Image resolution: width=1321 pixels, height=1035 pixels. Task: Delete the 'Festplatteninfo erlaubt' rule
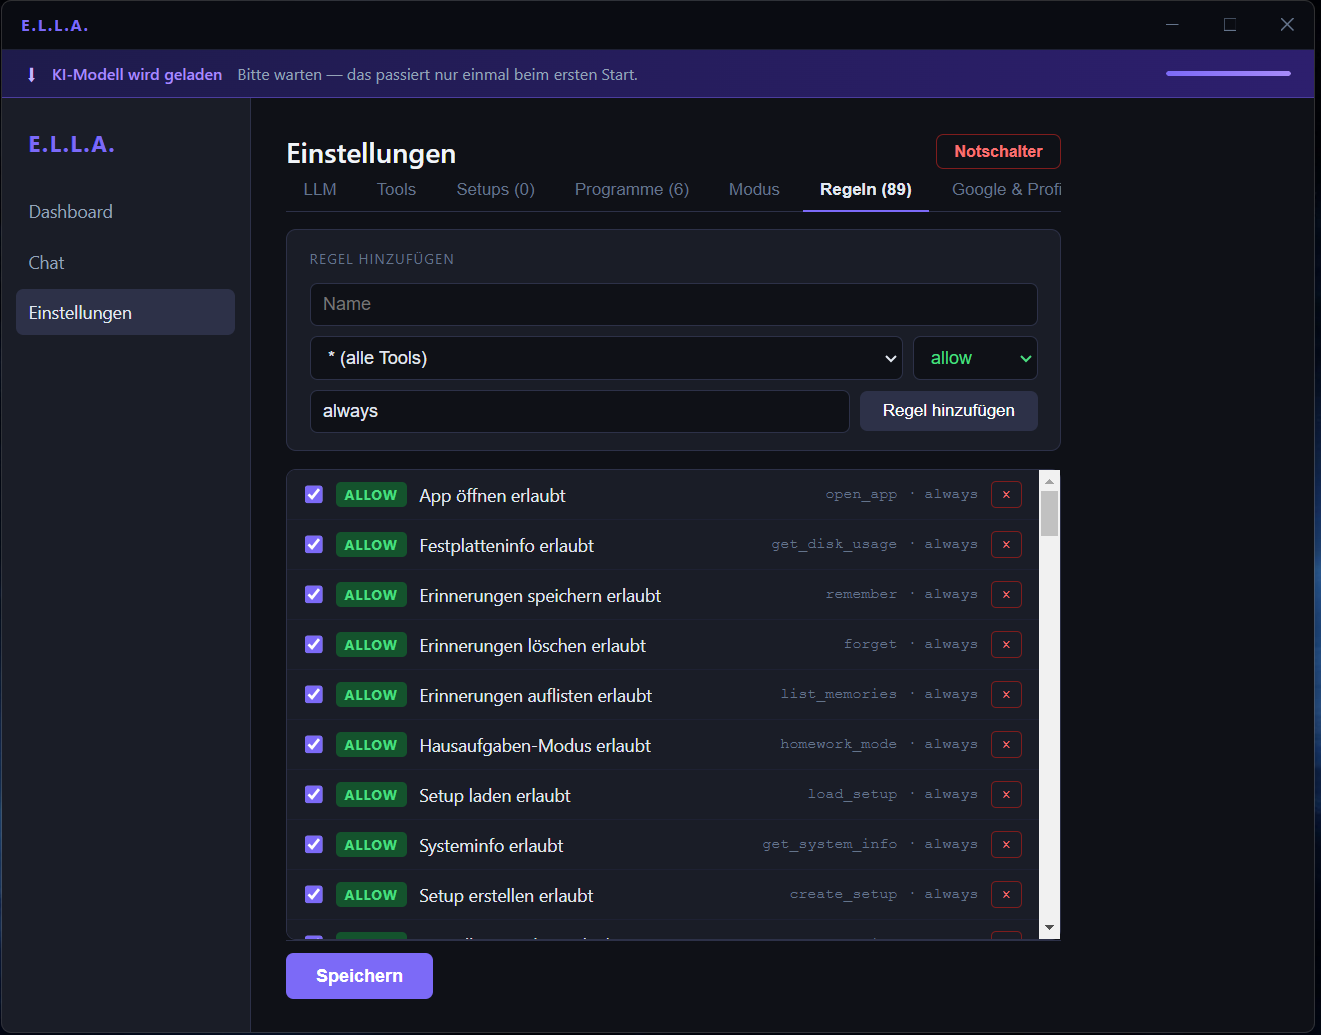click(x=1006, y=545)
